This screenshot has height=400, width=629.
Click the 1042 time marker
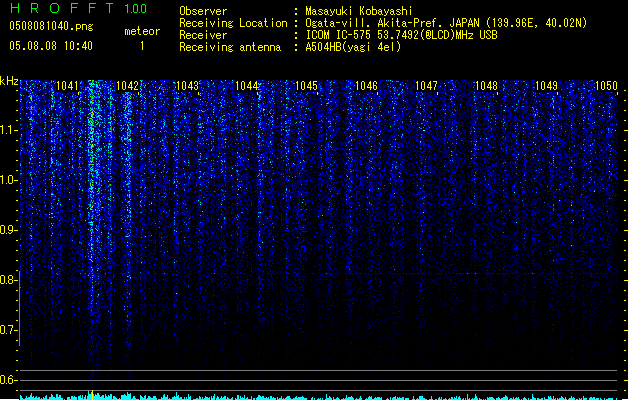click(x=127, y=86)
